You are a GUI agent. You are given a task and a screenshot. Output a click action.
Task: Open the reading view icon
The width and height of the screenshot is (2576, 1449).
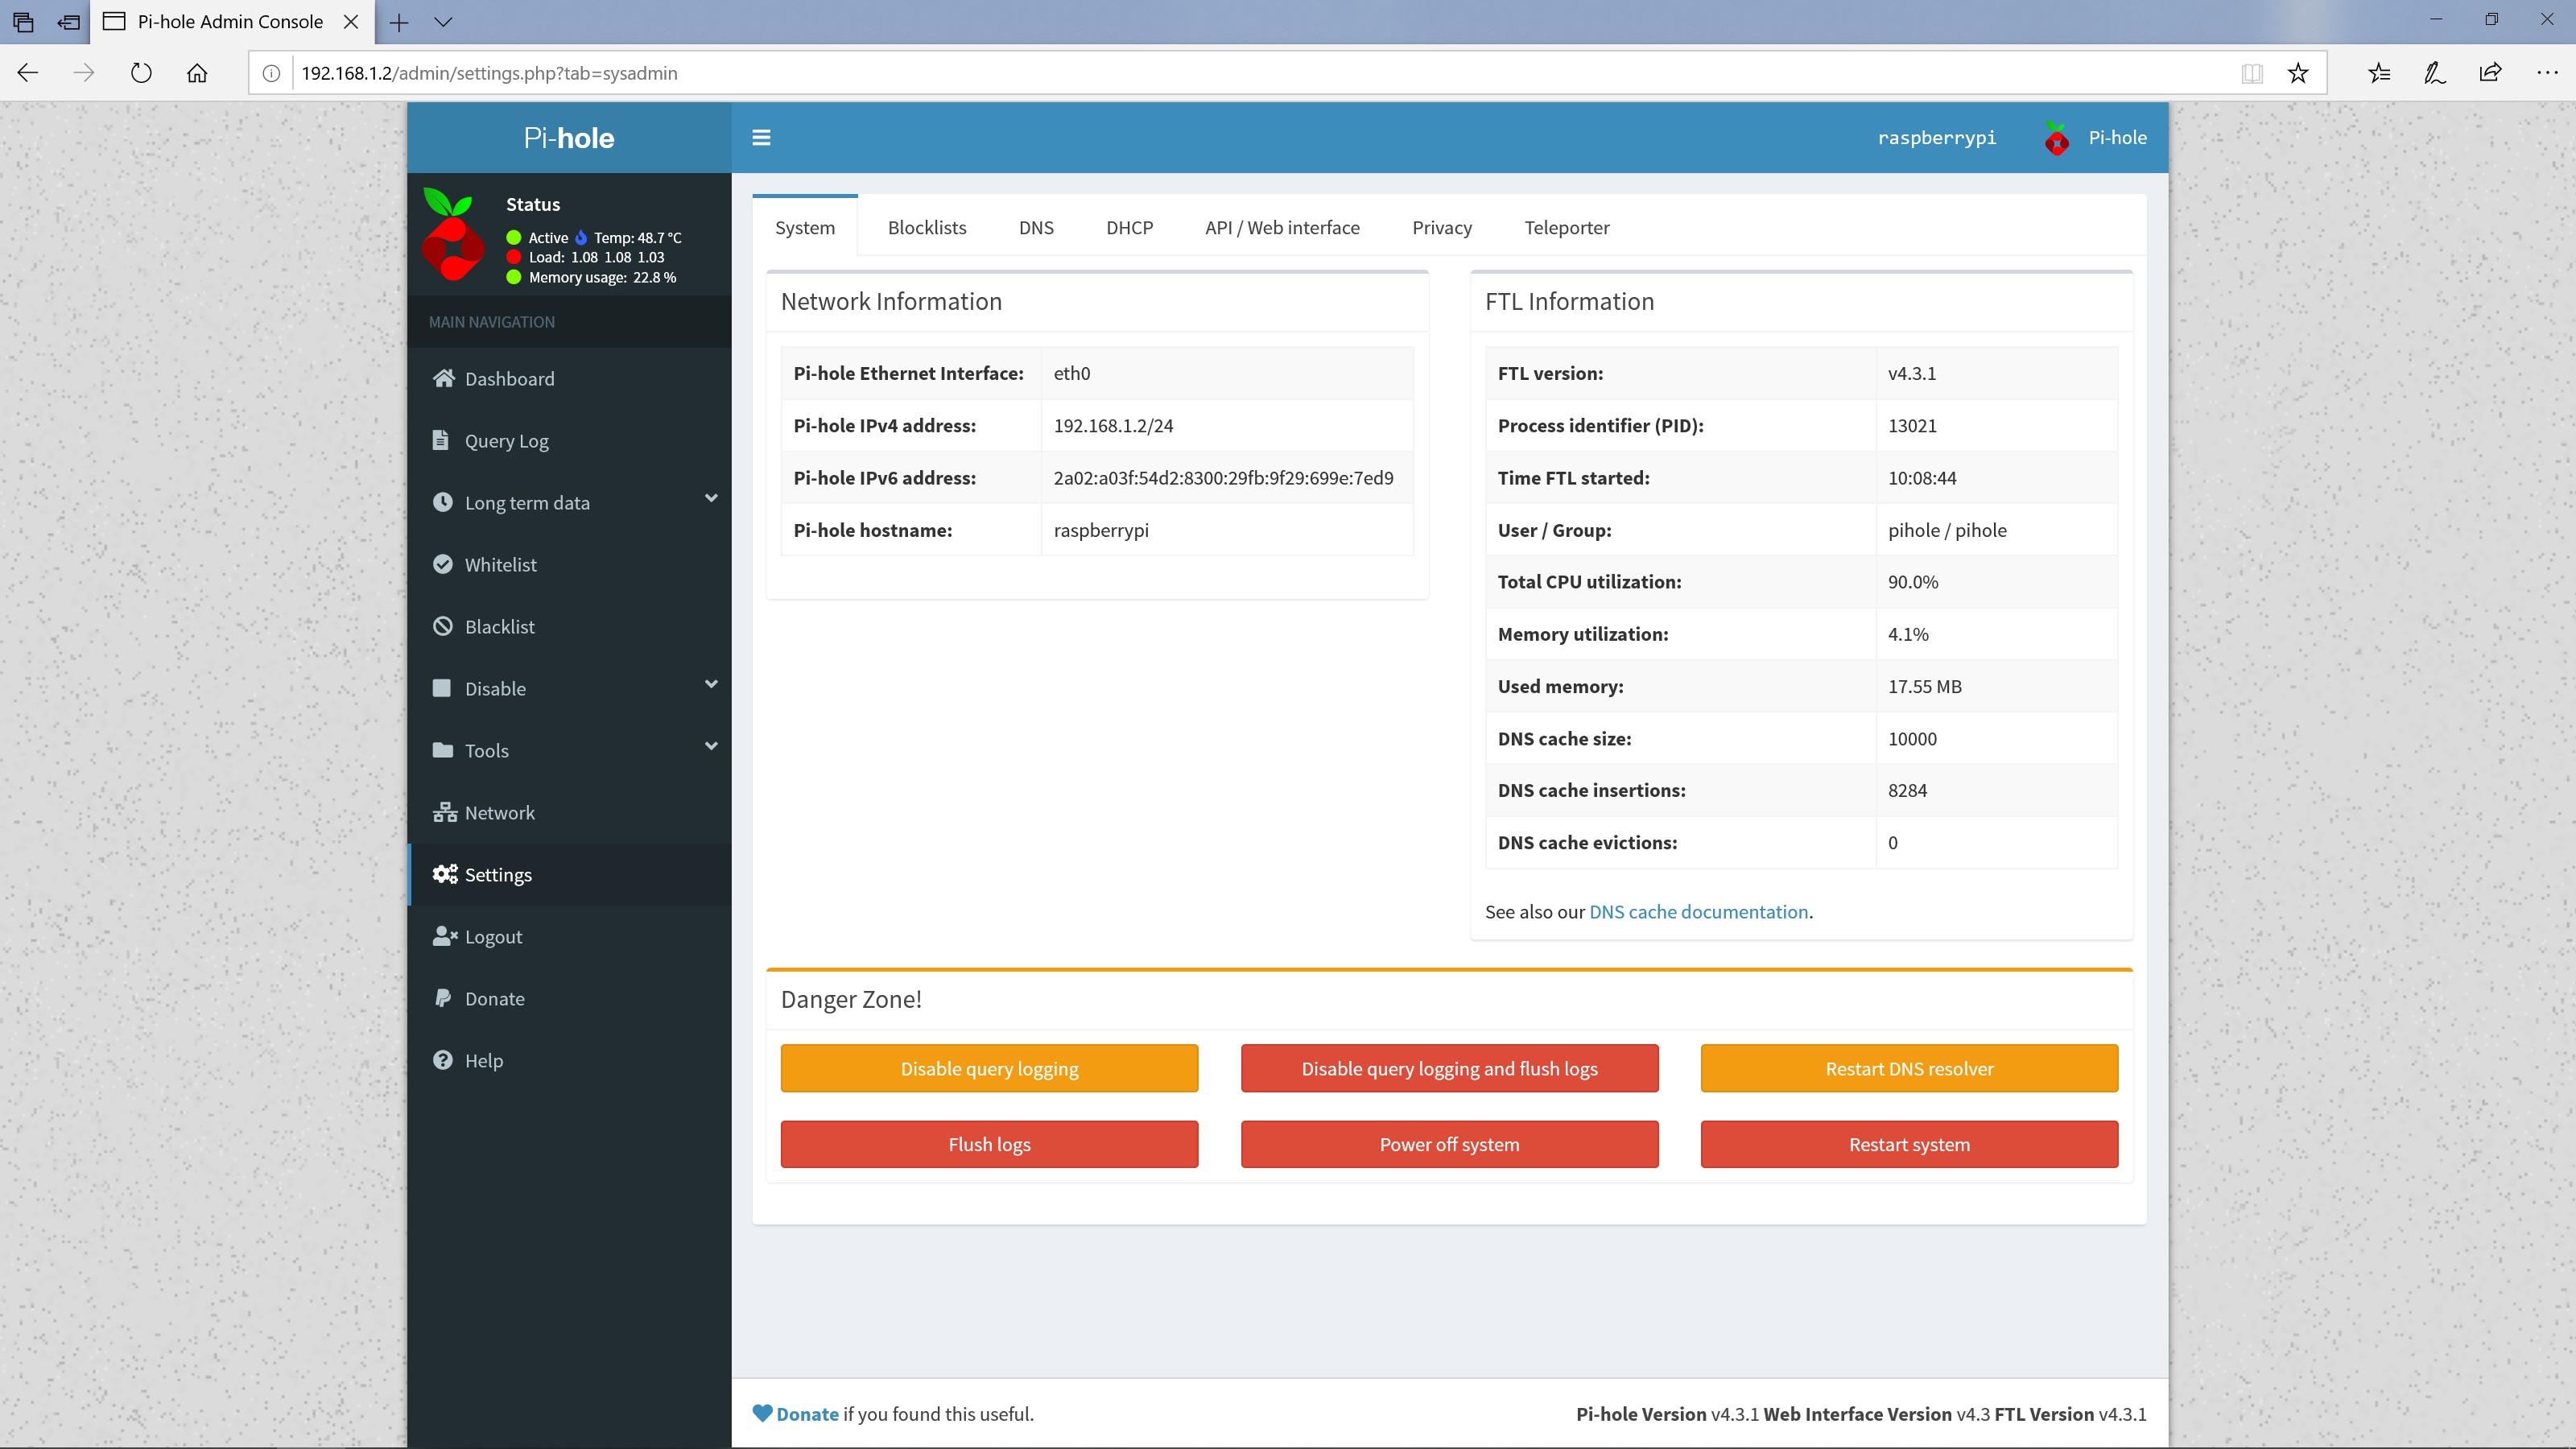(2252, 73)
